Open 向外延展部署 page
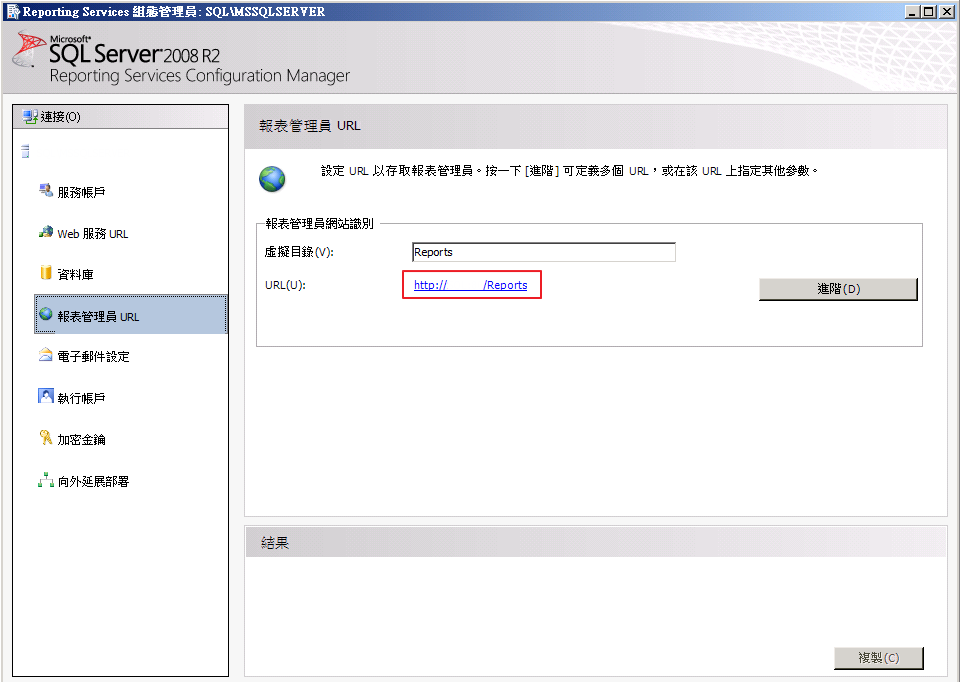Screen dimensions: 960x682 coord(93,482)
